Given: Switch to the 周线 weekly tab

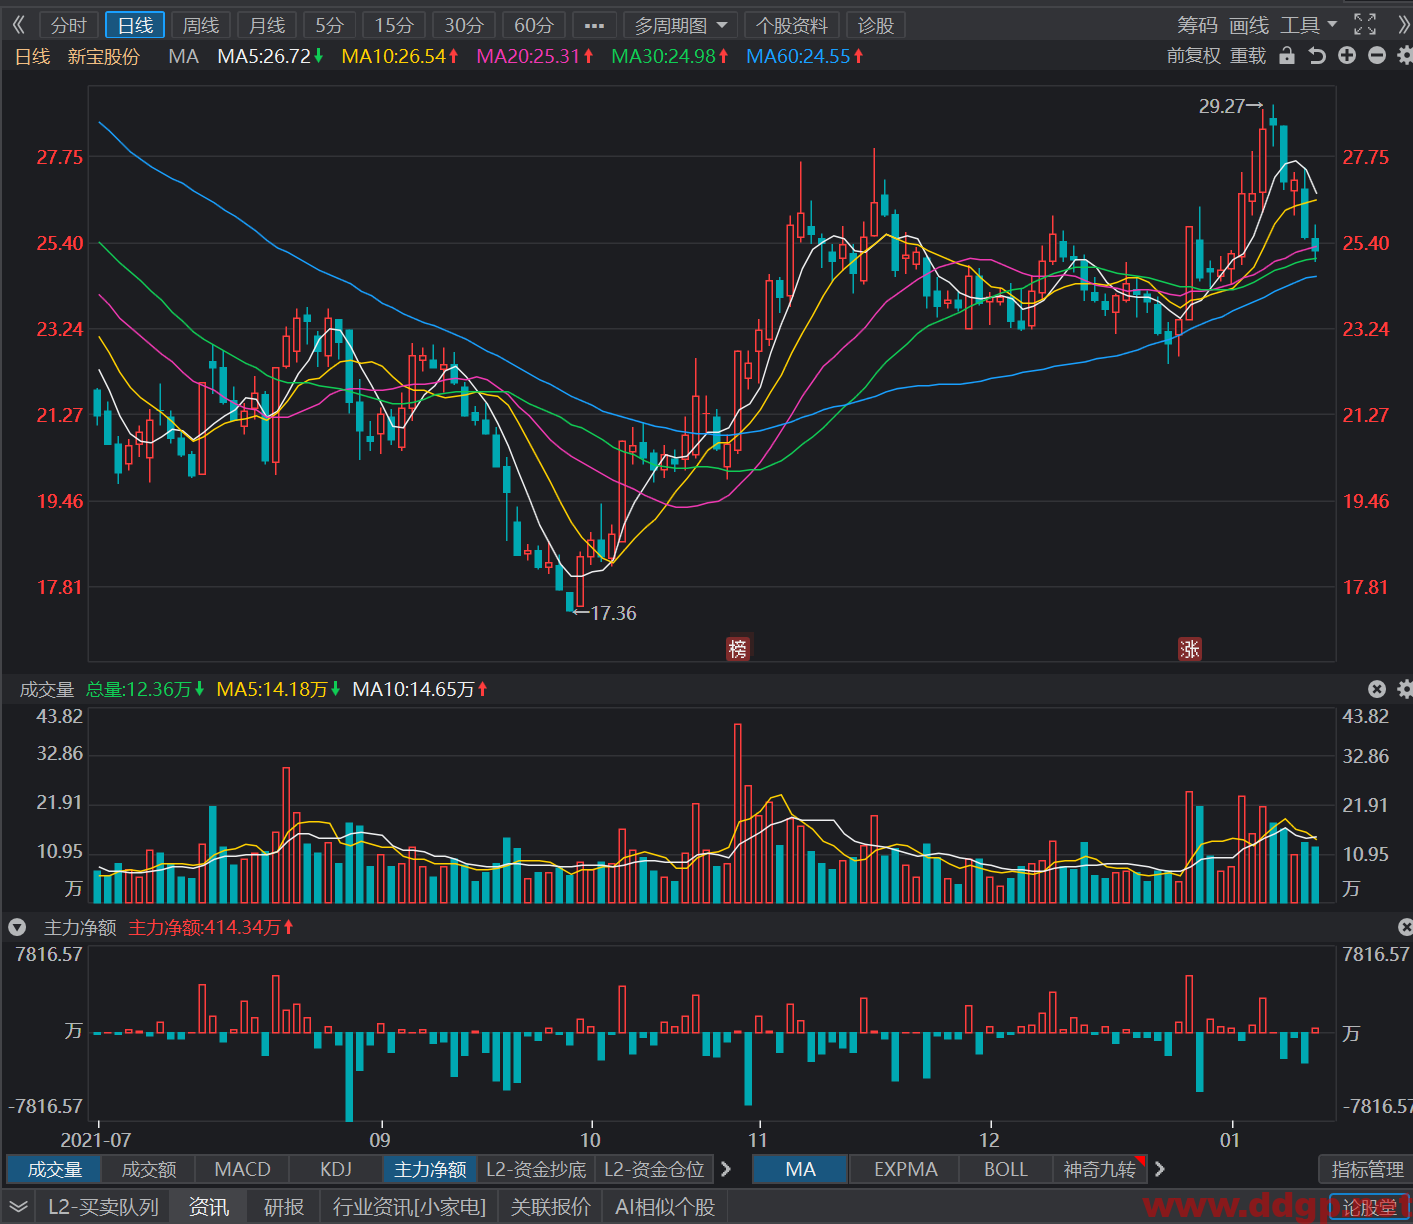Looking at the screenshot, I should [201, 25].
